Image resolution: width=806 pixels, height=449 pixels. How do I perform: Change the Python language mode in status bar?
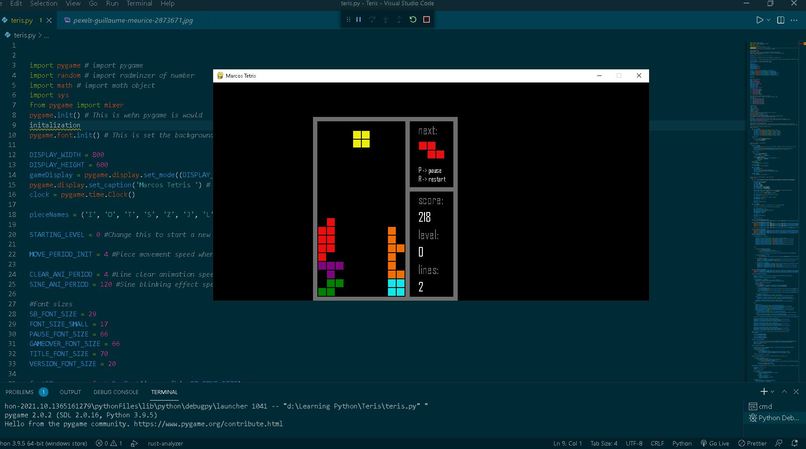(x=682, y=443)
